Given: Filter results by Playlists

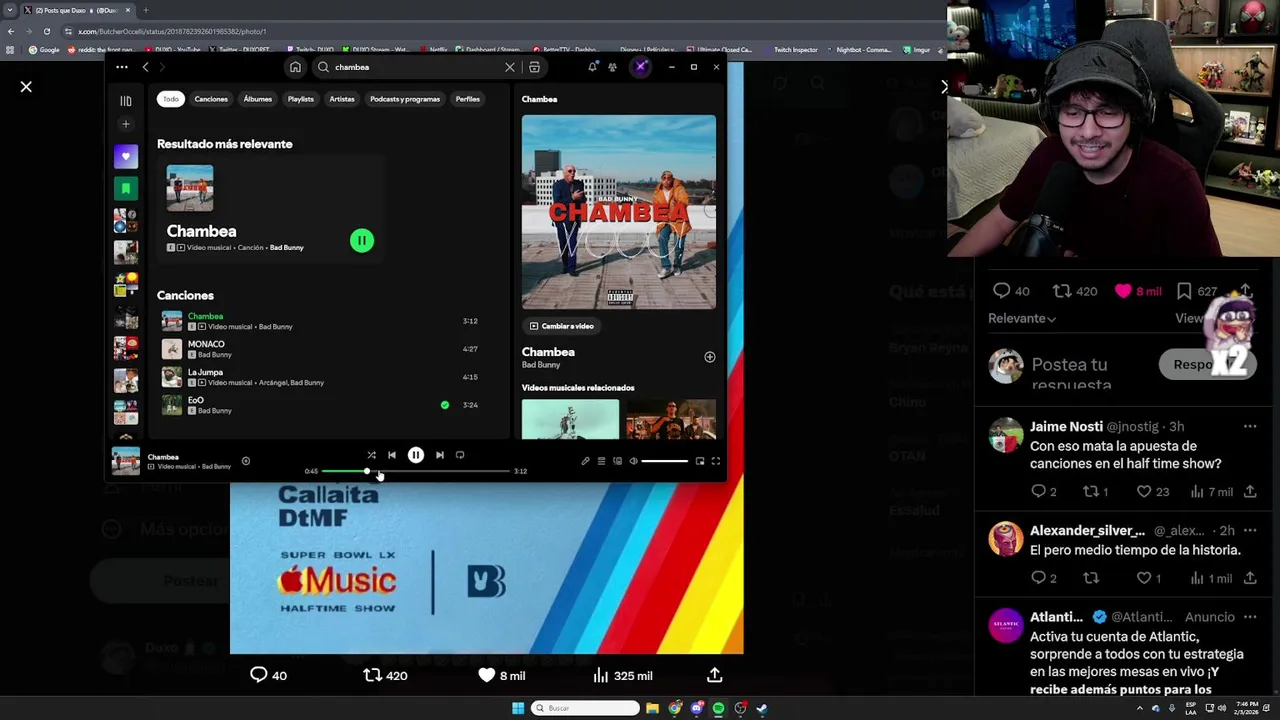Looking at the screenshot, I should 301,99.
